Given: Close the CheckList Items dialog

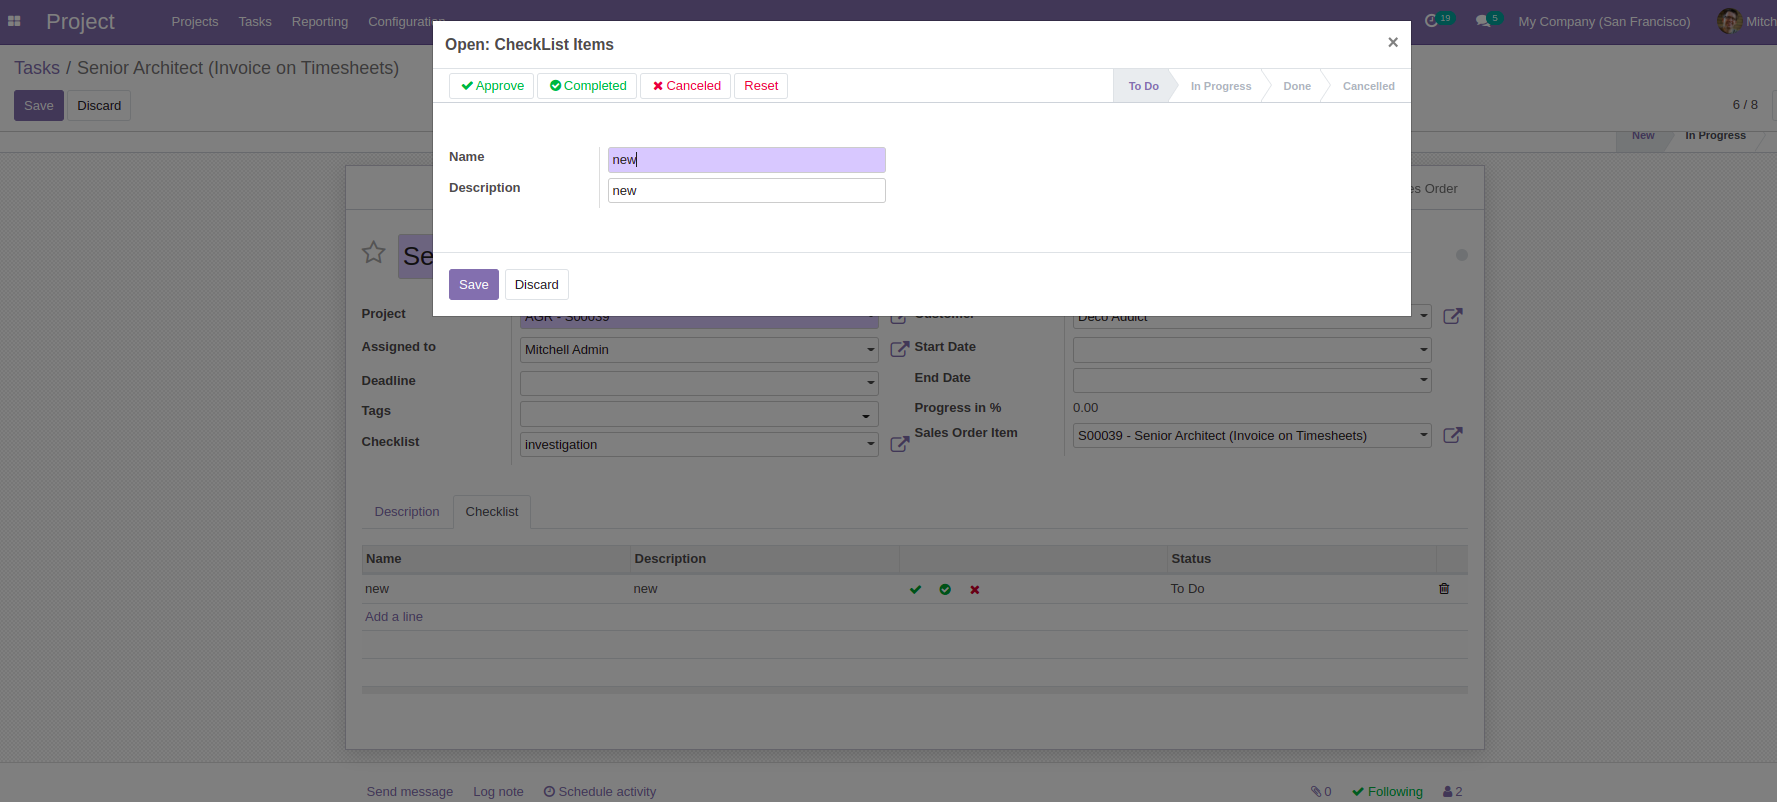Looking at the screenshot, I should point(1392,42).
